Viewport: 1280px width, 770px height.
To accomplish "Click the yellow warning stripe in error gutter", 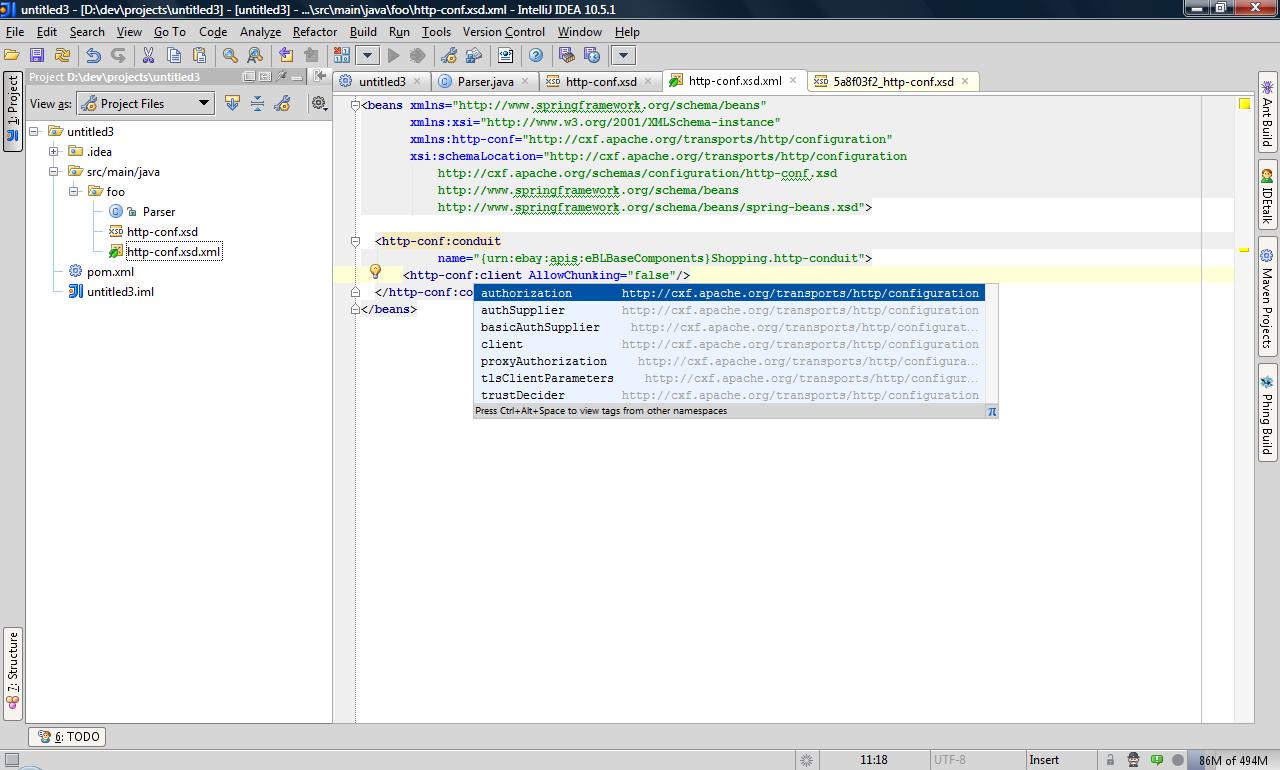I will [1245, 250].
